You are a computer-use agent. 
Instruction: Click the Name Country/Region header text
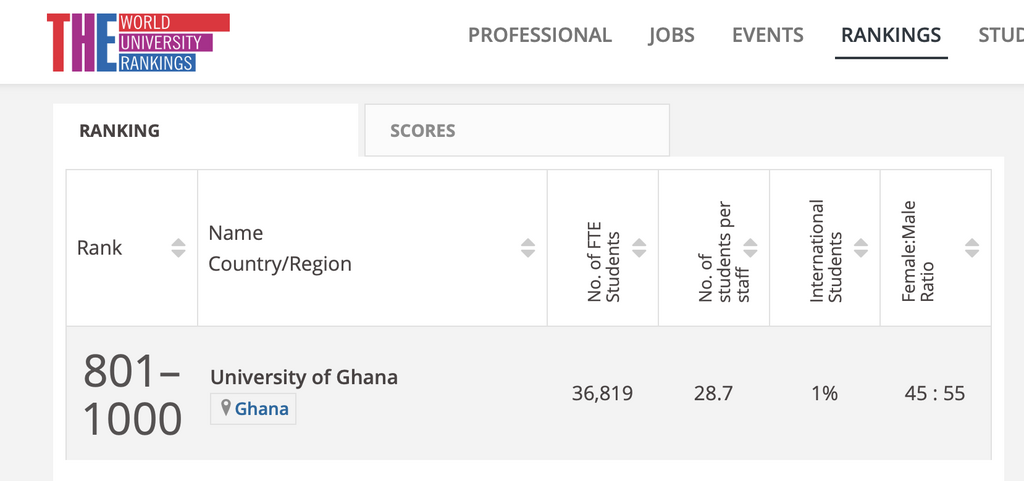point(280,249)
